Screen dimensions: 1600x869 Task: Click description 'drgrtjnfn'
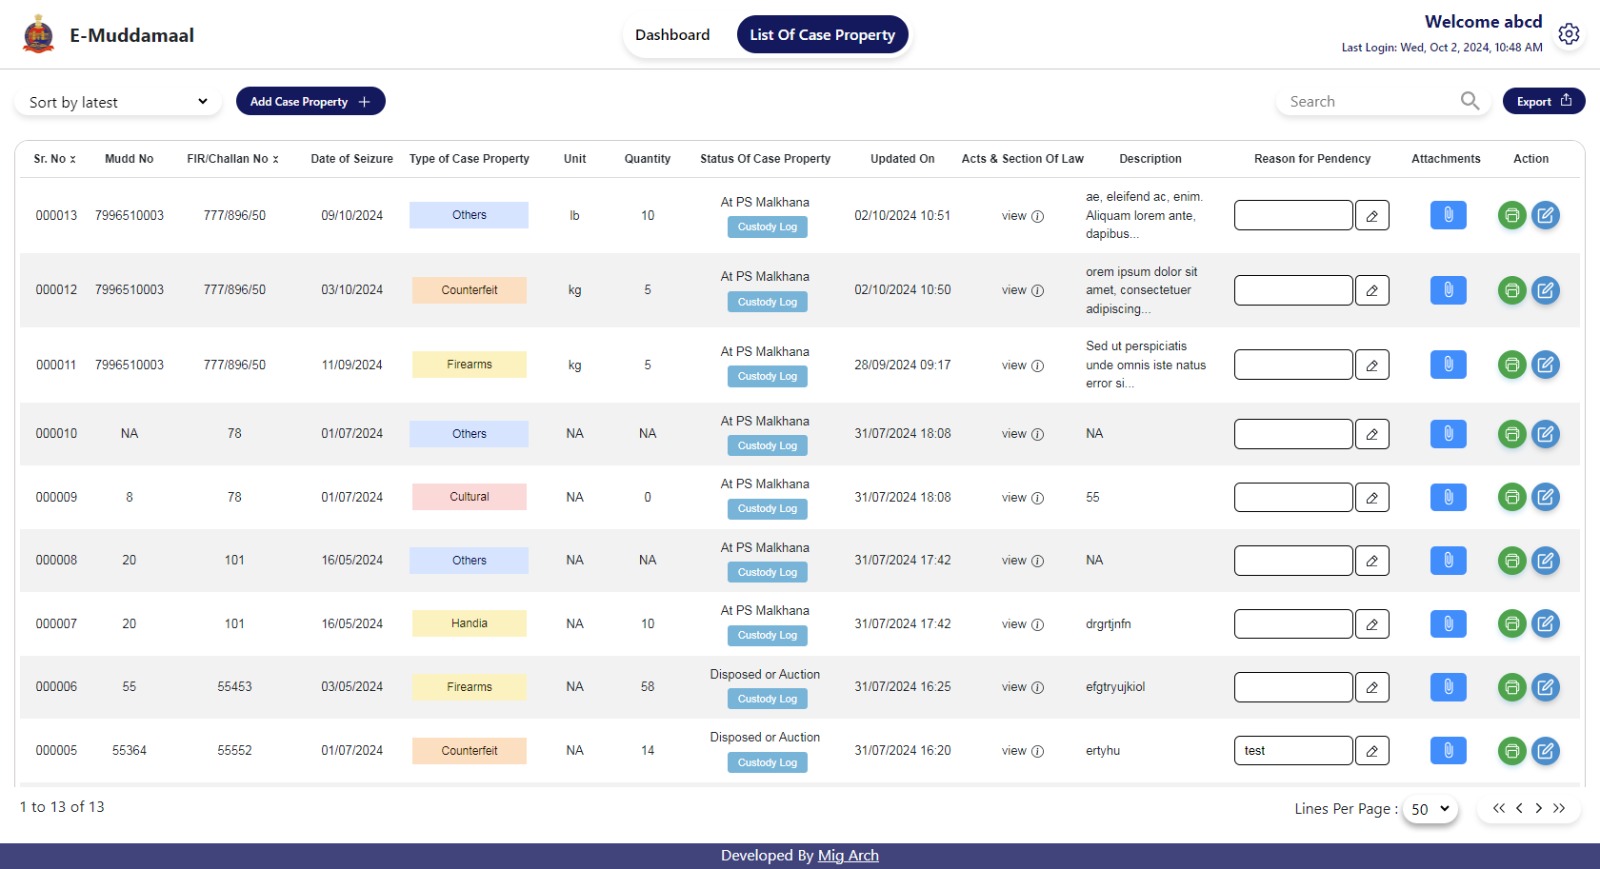click(1109, 624)
